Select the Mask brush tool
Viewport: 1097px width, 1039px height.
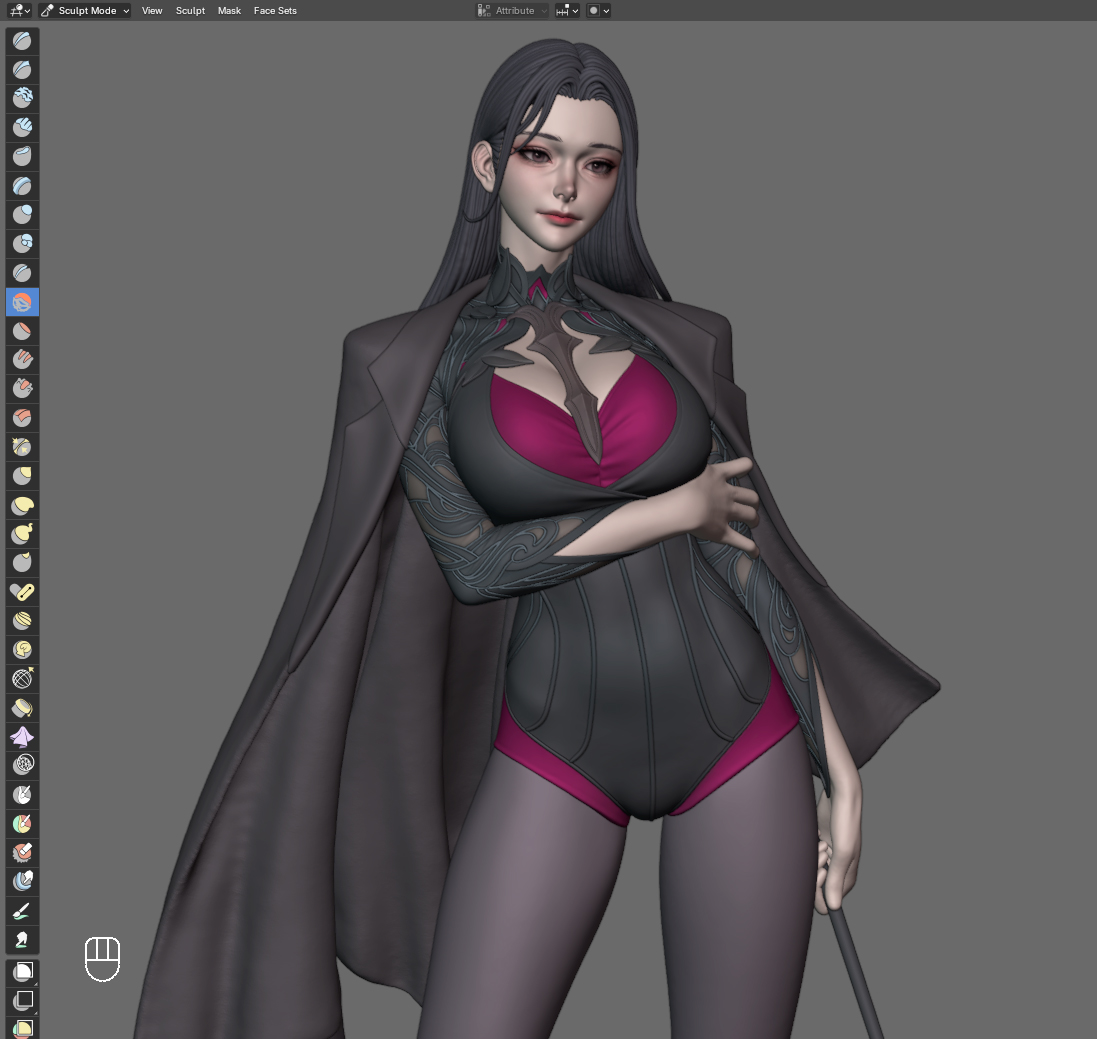[x=22, y=794]
